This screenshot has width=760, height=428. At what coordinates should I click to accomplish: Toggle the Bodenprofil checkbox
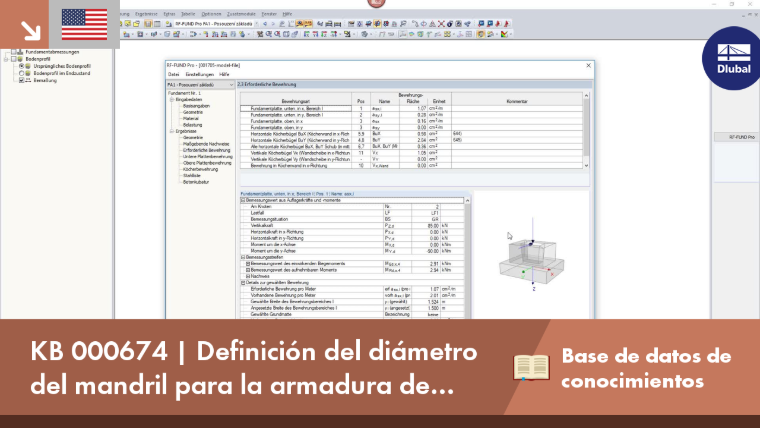pyautogui.click(x=14, y=59)
